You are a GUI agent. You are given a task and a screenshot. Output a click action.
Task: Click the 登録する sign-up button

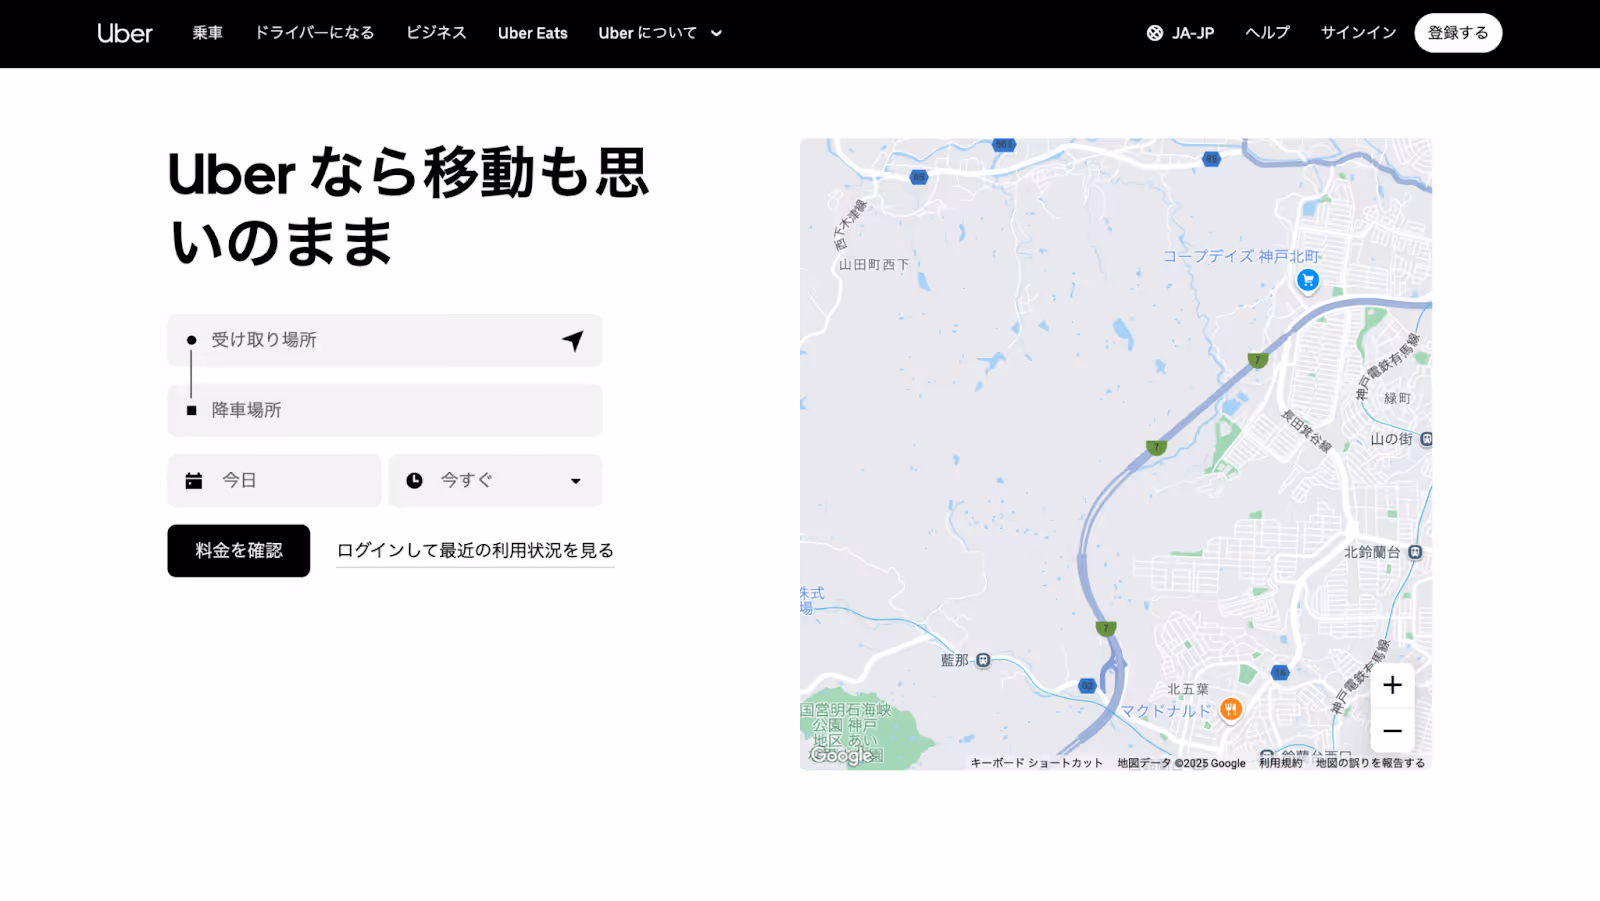[1458, 33]
